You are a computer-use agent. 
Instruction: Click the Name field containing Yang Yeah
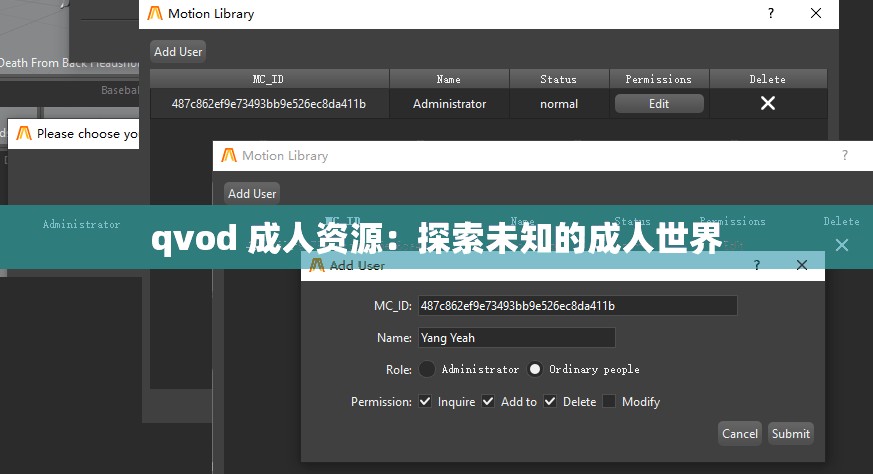(515, 338)
